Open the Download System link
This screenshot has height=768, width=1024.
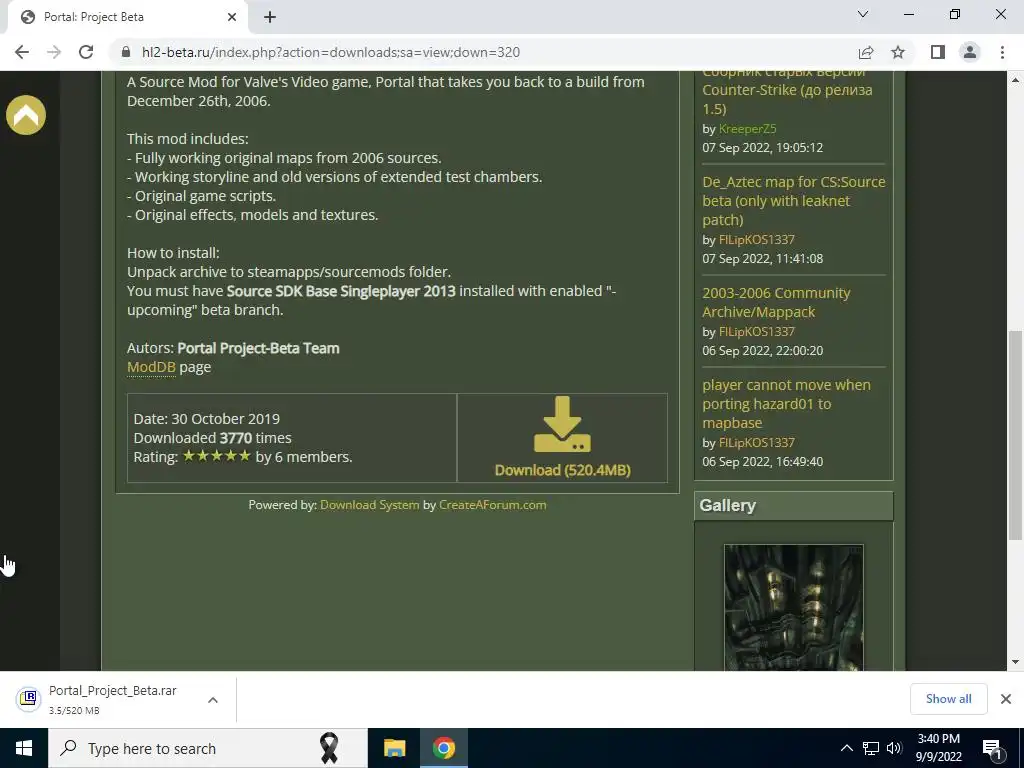click(x=370, y=505)
